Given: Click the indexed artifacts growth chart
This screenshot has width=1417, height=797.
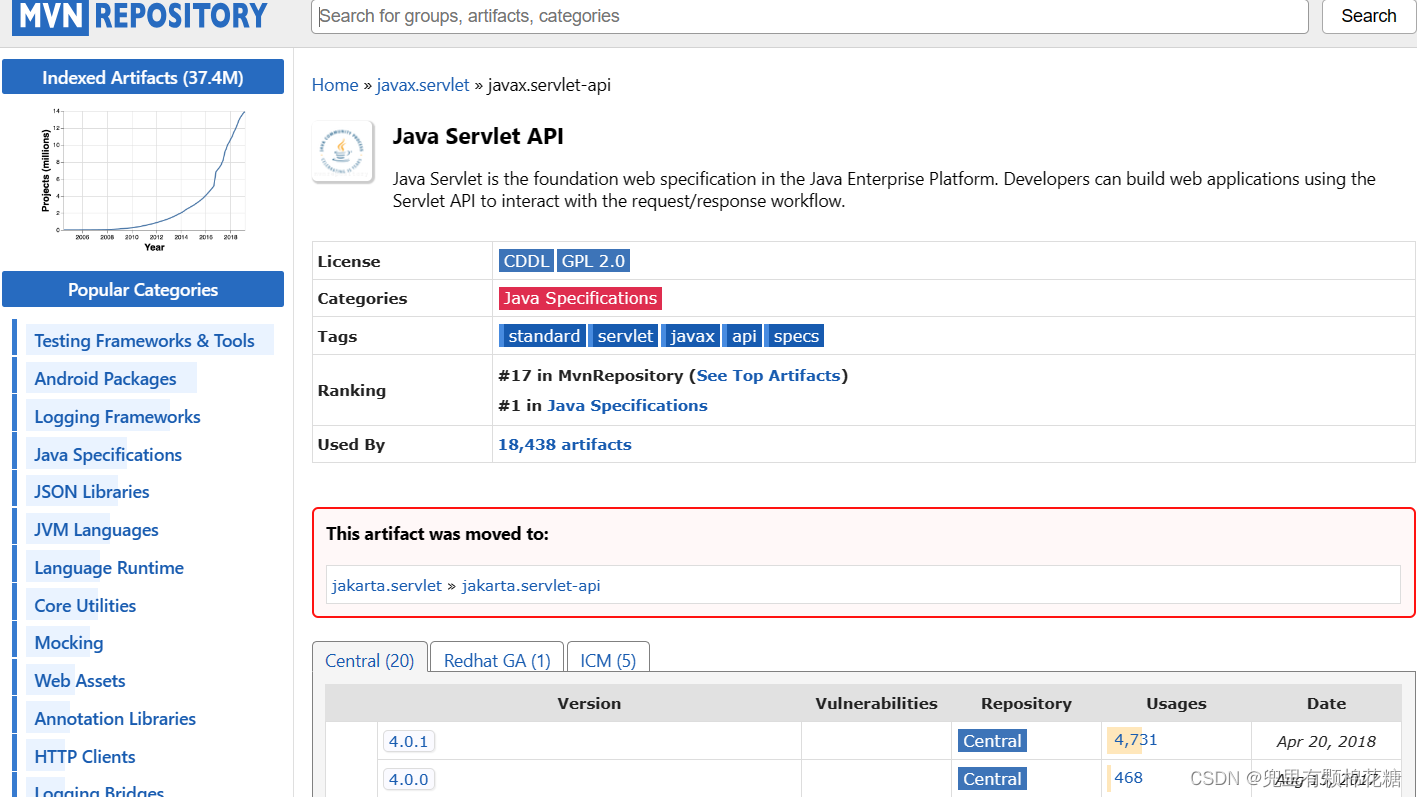Looking at the screenshot, I should pos(143,179).
